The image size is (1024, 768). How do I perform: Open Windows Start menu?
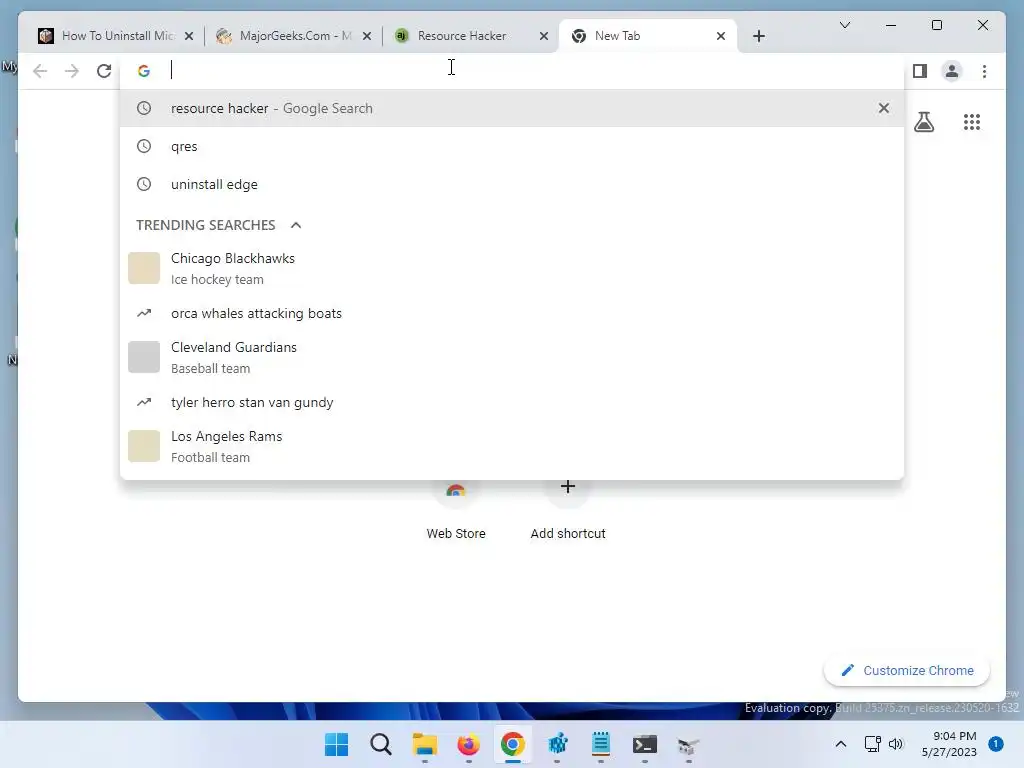pos(336,744)
